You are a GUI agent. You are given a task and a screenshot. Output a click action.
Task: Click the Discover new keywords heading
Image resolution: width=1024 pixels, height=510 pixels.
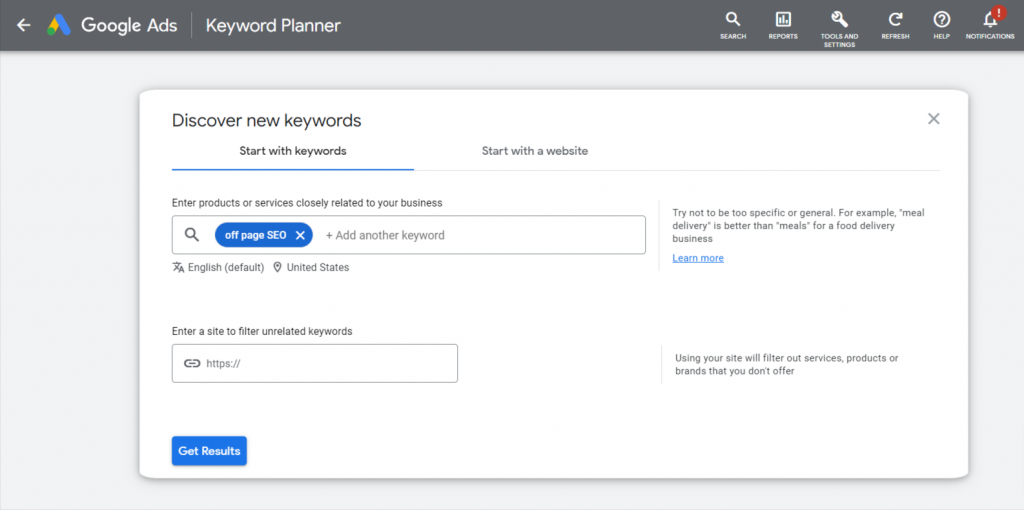click(266, 120)
